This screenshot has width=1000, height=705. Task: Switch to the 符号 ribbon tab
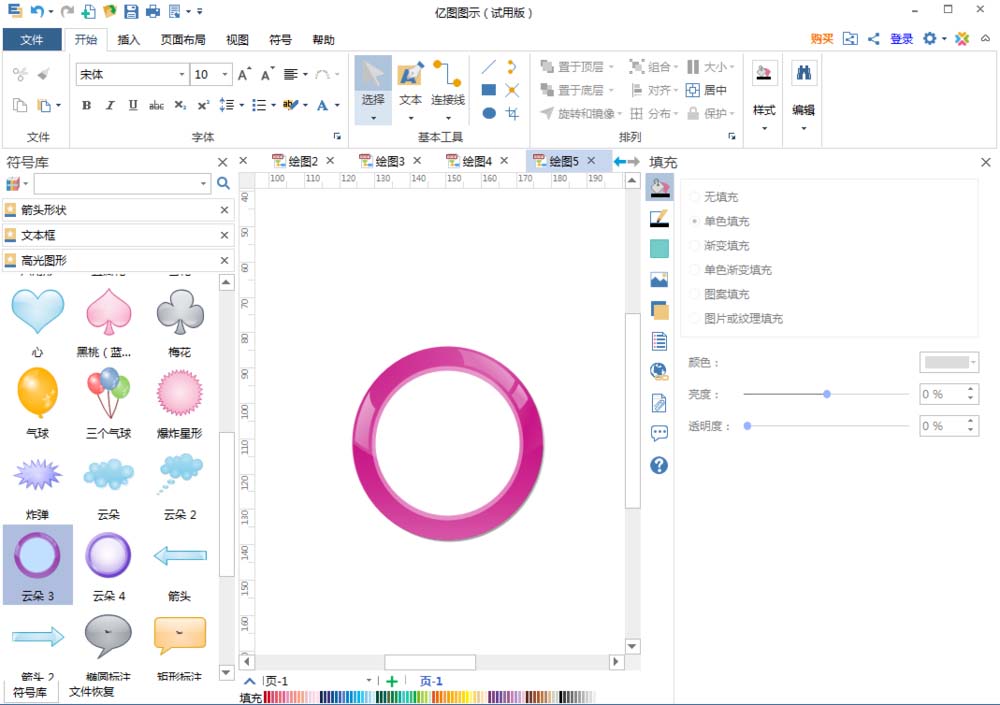(280, 40)
